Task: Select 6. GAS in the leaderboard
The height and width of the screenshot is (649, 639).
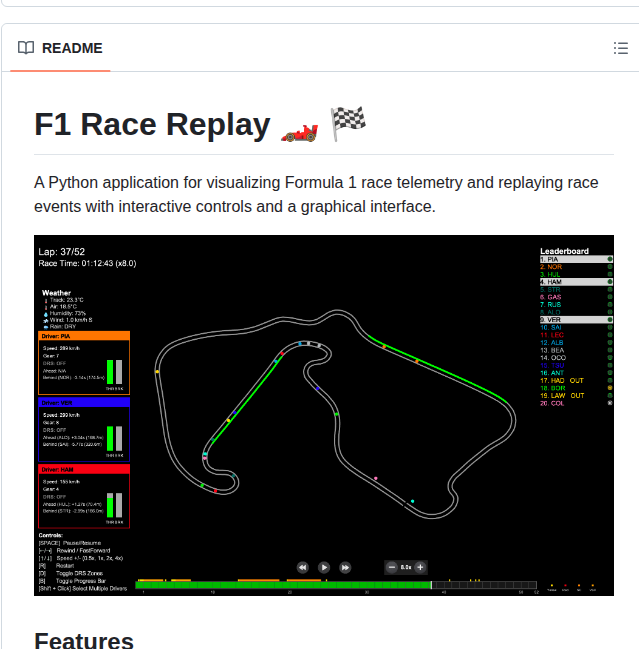Action: click(576, 297)
